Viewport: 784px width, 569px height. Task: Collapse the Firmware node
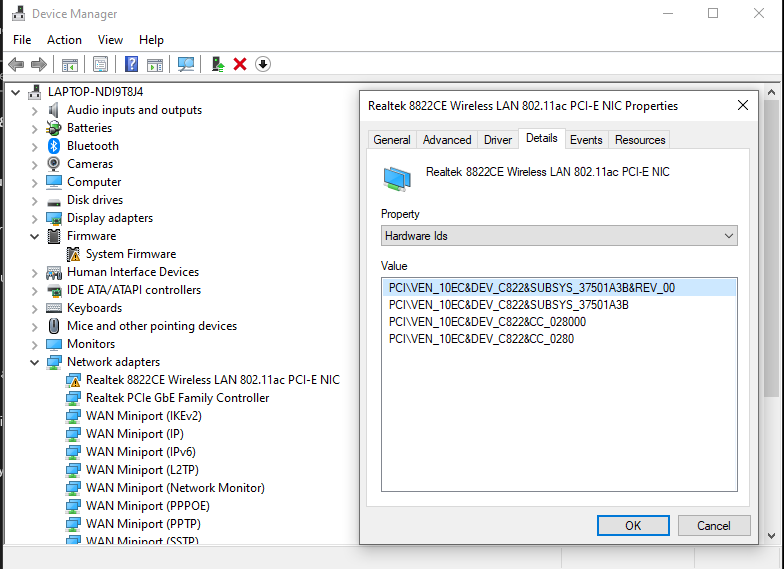pyautogui.click(x=34, y=236)
